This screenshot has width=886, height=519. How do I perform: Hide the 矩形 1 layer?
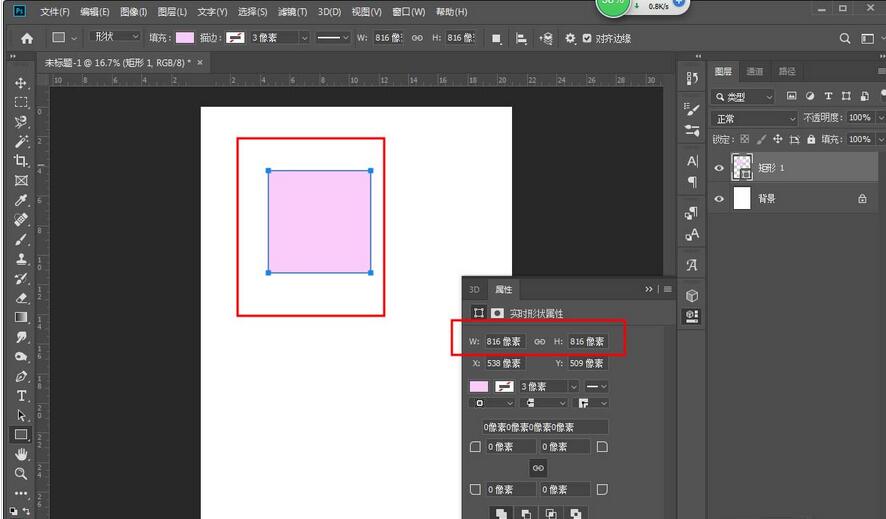(x=718, y=168)
